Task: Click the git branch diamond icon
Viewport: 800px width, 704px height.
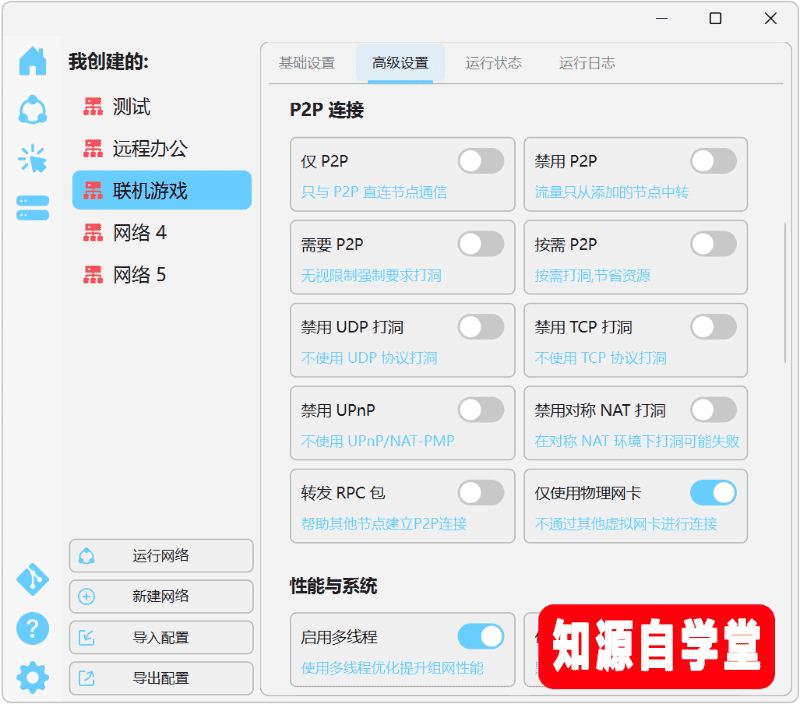Action: 33,580
